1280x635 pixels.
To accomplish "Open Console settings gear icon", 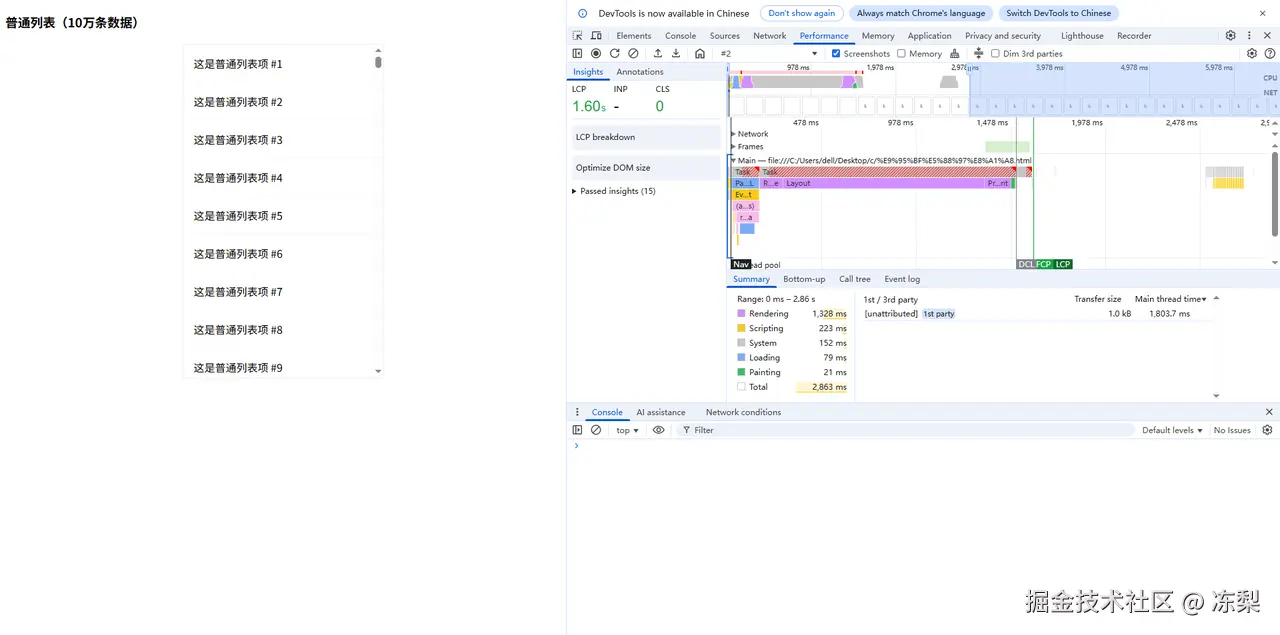I will pos(1267,430).
